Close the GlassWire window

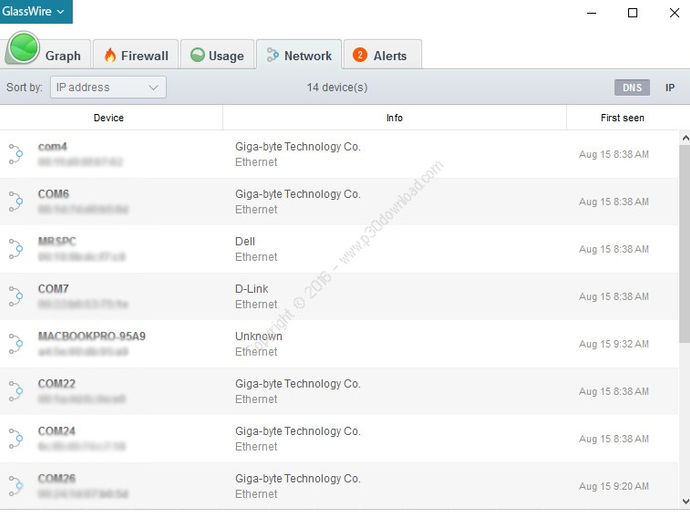click(x=674, y=13)
